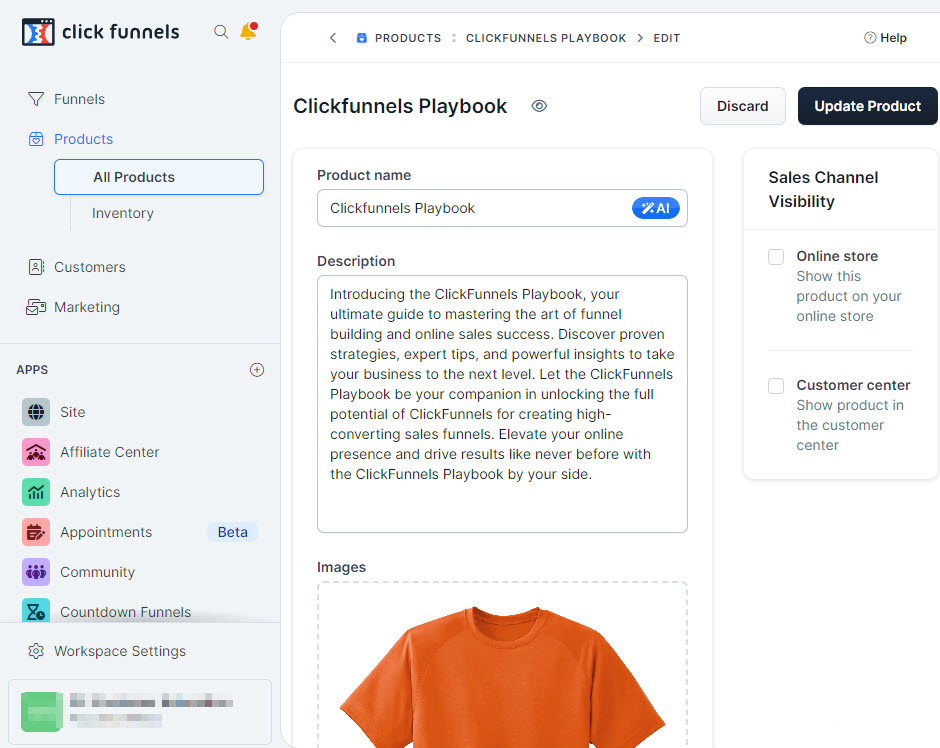The width and height of the screenshot is (940, 748).
Task: Click the orange t-shirt product image
Action: (502, 677)
